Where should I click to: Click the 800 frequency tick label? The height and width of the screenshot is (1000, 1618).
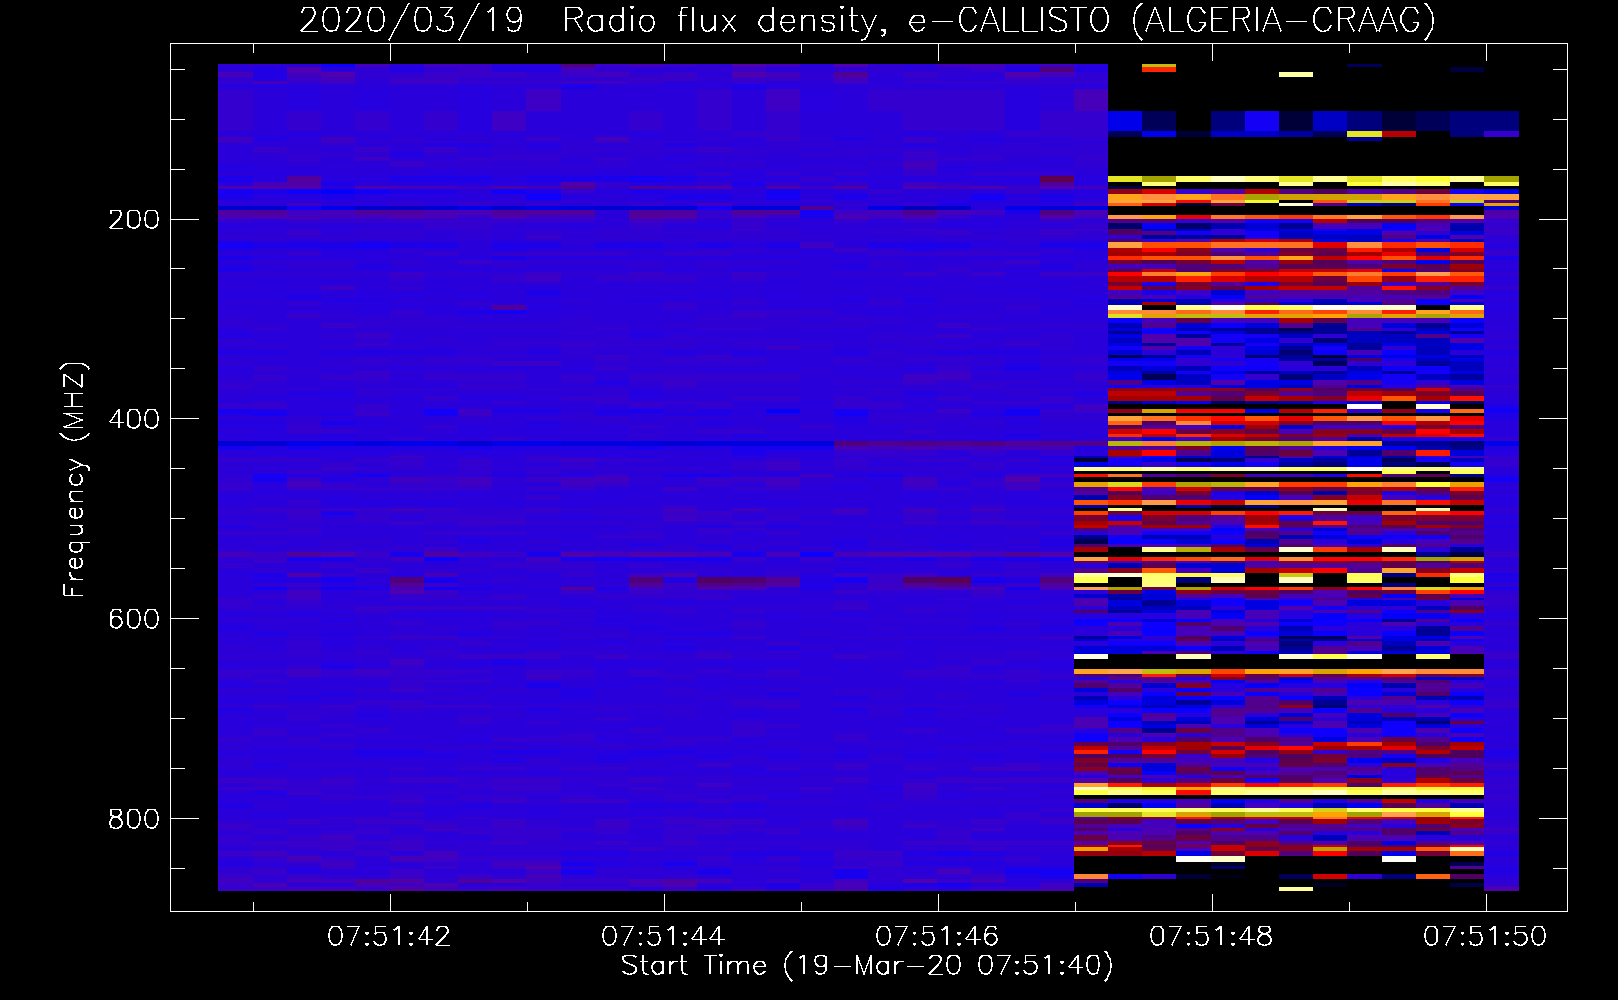pos(134,819)
